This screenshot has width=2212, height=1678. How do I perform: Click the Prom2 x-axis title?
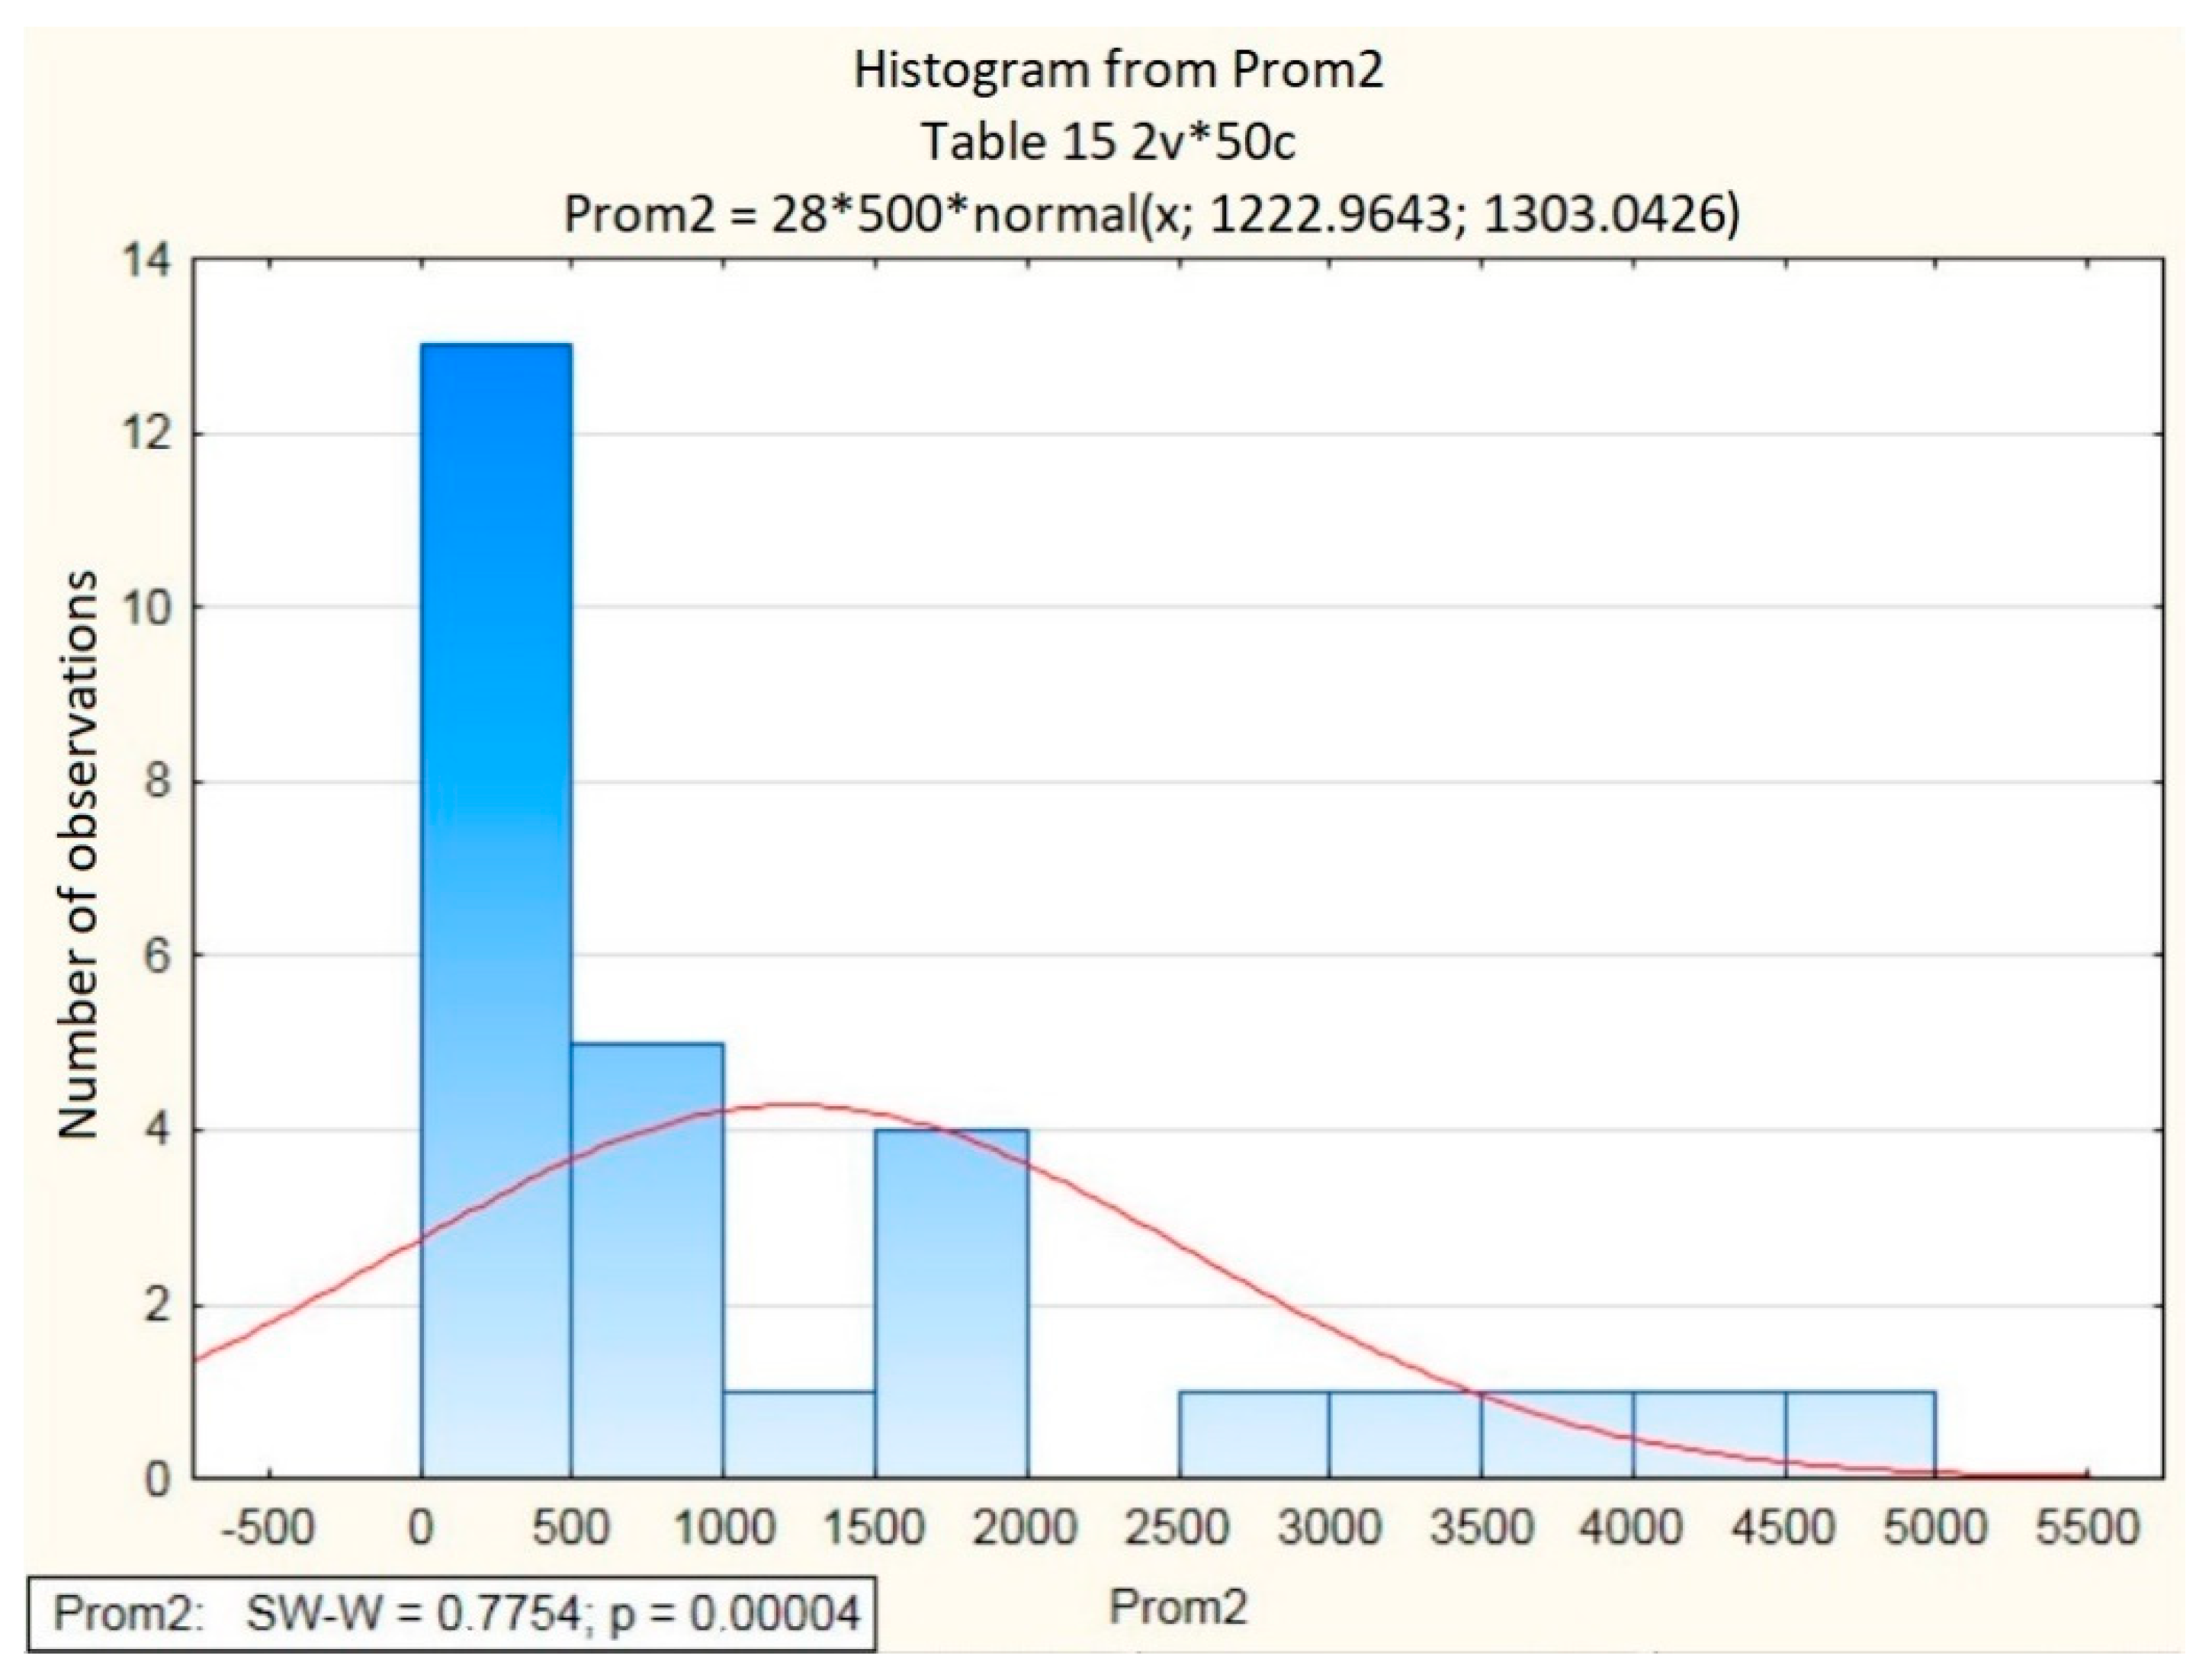tap(1178, 1607)
